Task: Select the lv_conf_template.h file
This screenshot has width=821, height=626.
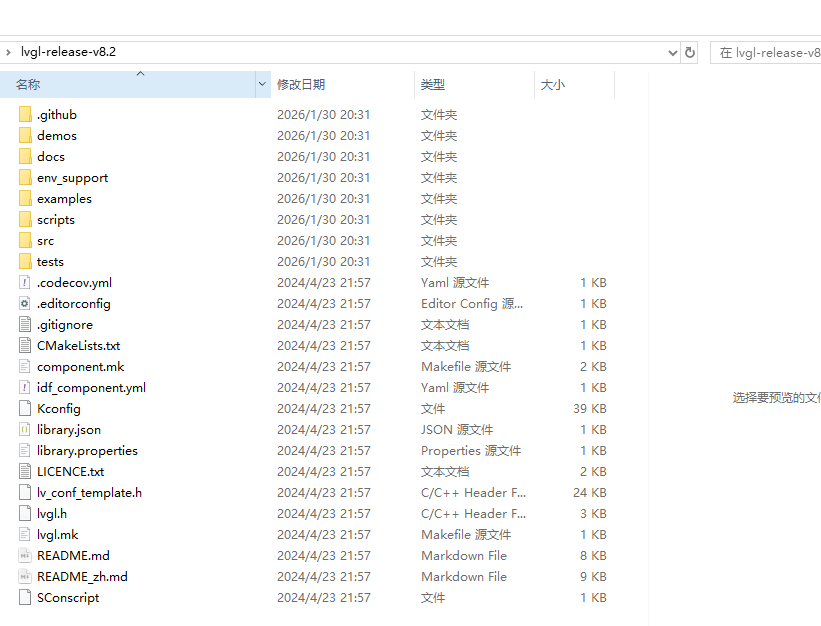Action: [x=89, y=493]
